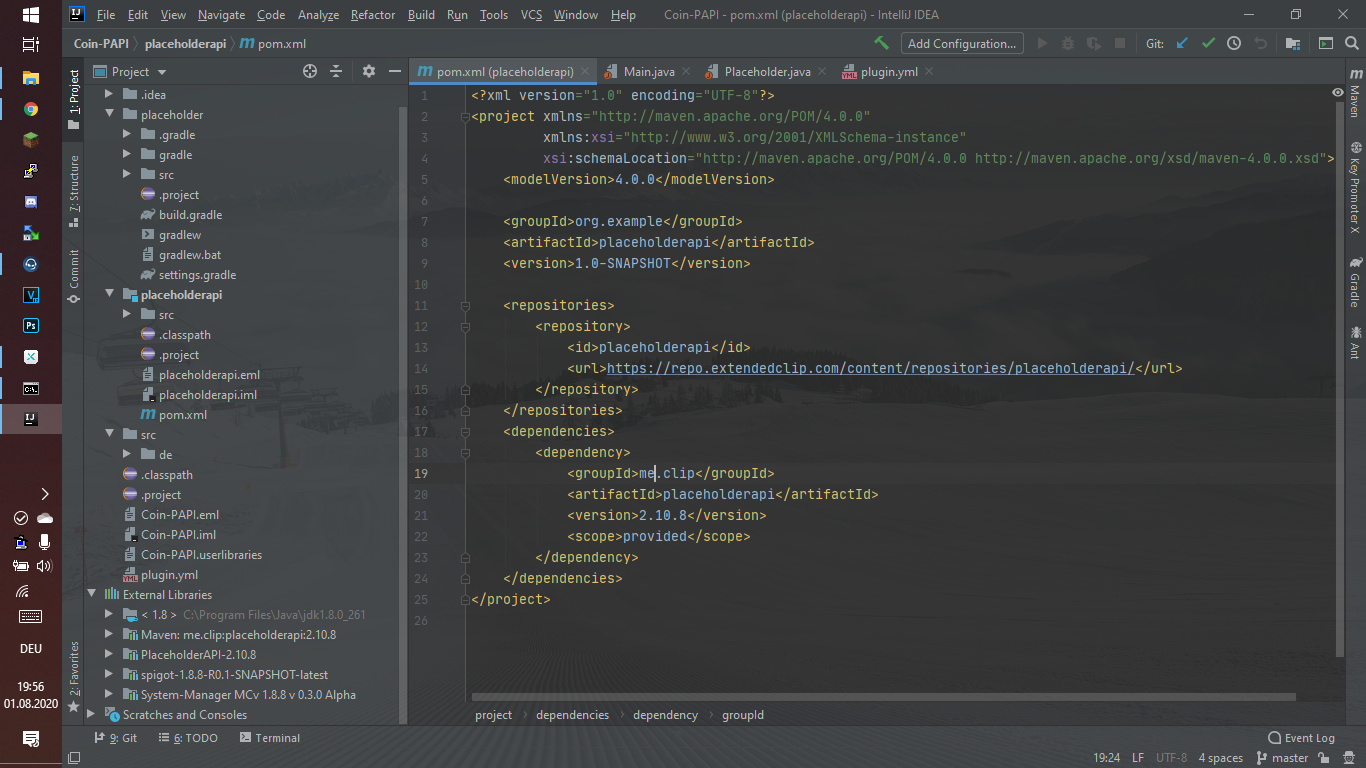Open the Event Log
The image size is (1366, 768).
(x=1301, y=738)
